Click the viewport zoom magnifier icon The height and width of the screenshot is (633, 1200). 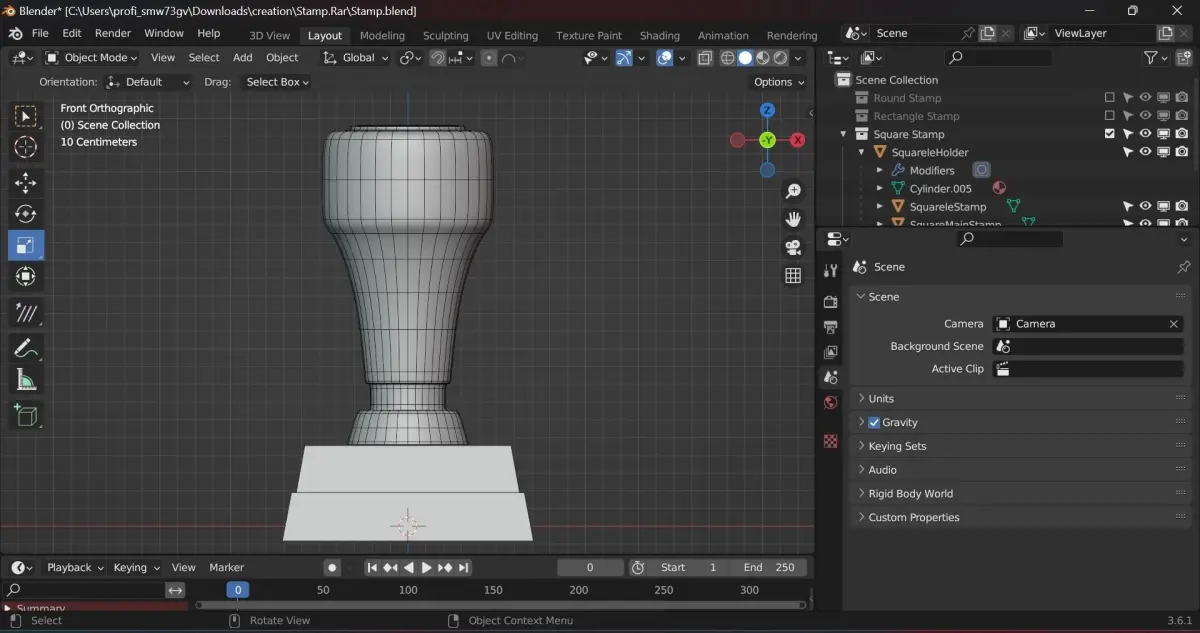click(793, 191)
